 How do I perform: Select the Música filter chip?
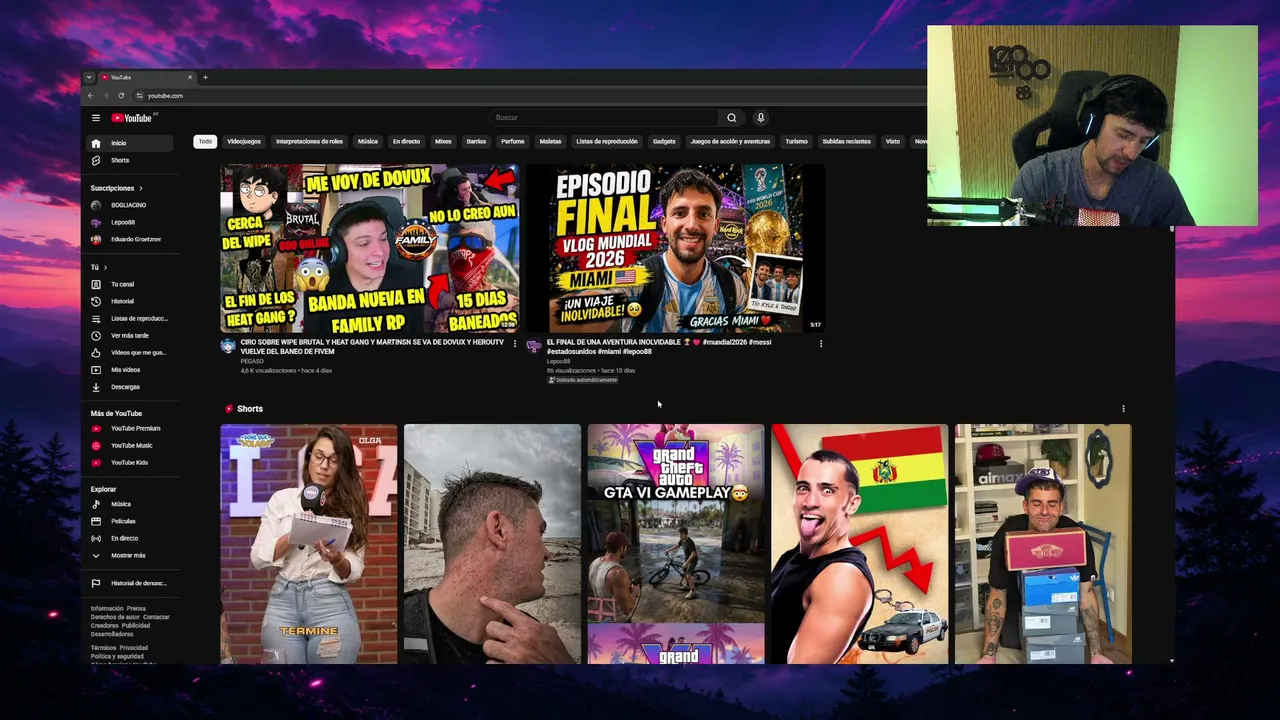pyautogui.click(x=368, y=141)
